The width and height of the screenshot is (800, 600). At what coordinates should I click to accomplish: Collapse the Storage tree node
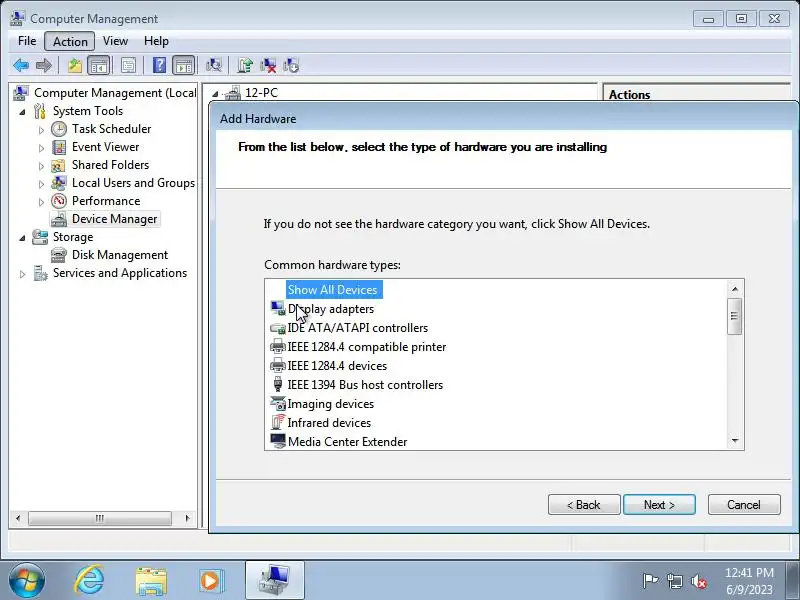(x=22, y=238)
